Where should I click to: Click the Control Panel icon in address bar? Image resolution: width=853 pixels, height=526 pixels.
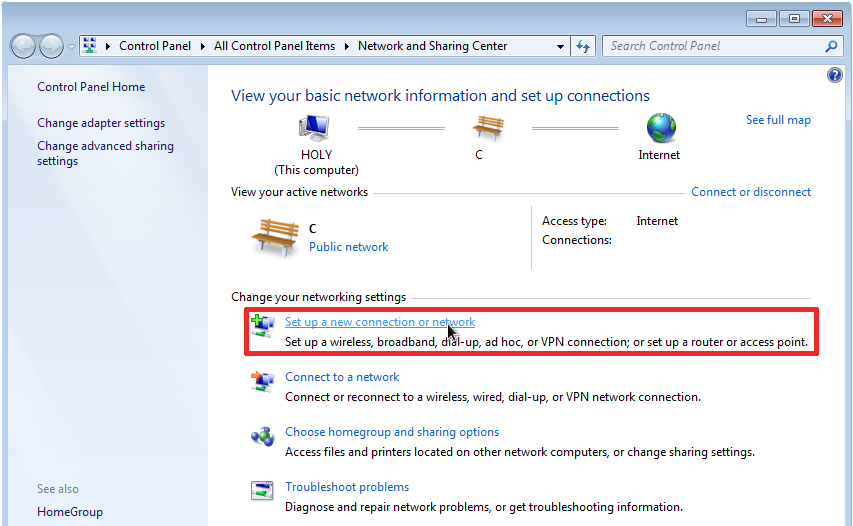[x=90, y=46]
